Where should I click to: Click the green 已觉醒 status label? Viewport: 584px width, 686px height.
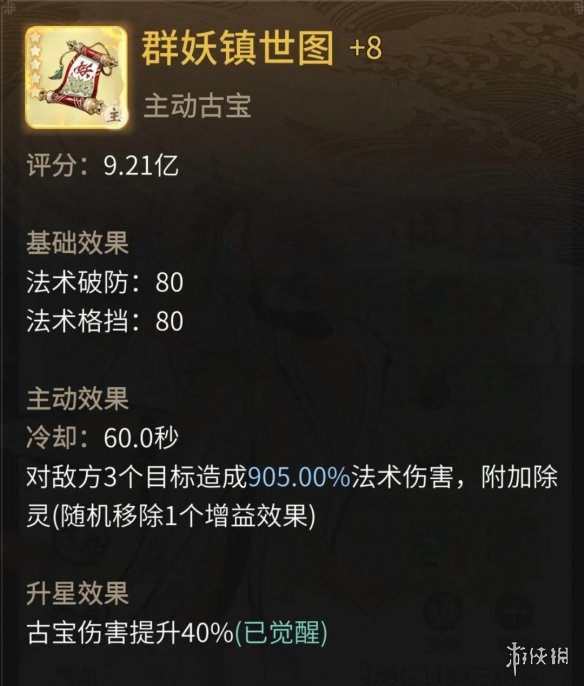(281, 633)
